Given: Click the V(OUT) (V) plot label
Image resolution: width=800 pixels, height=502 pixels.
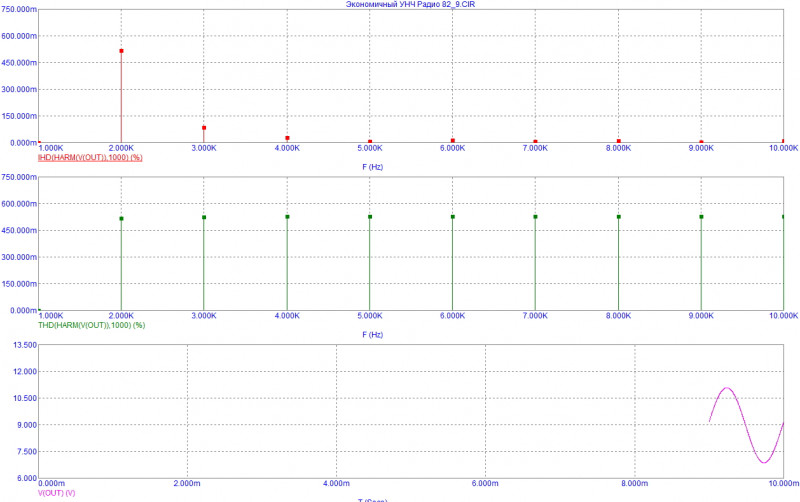Looking at the screenshot, I should (x=57, y=493).
